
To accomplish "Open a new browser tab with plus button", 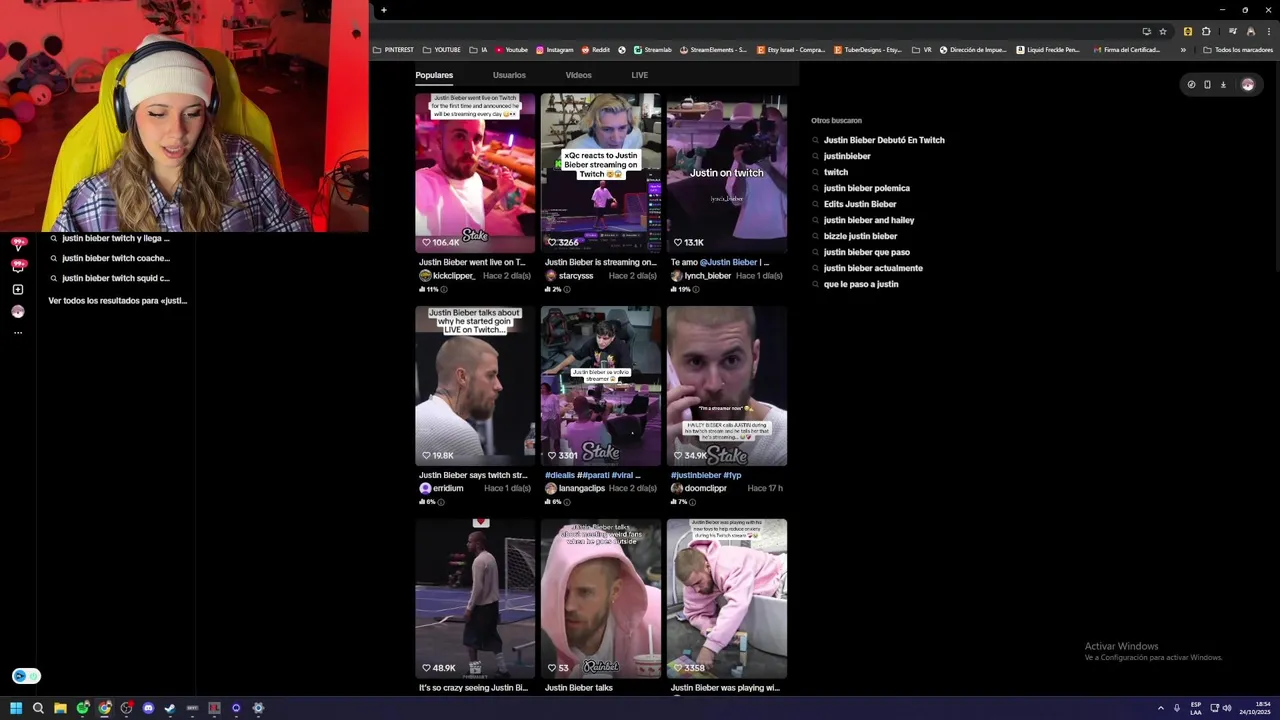I will (383, 10).
